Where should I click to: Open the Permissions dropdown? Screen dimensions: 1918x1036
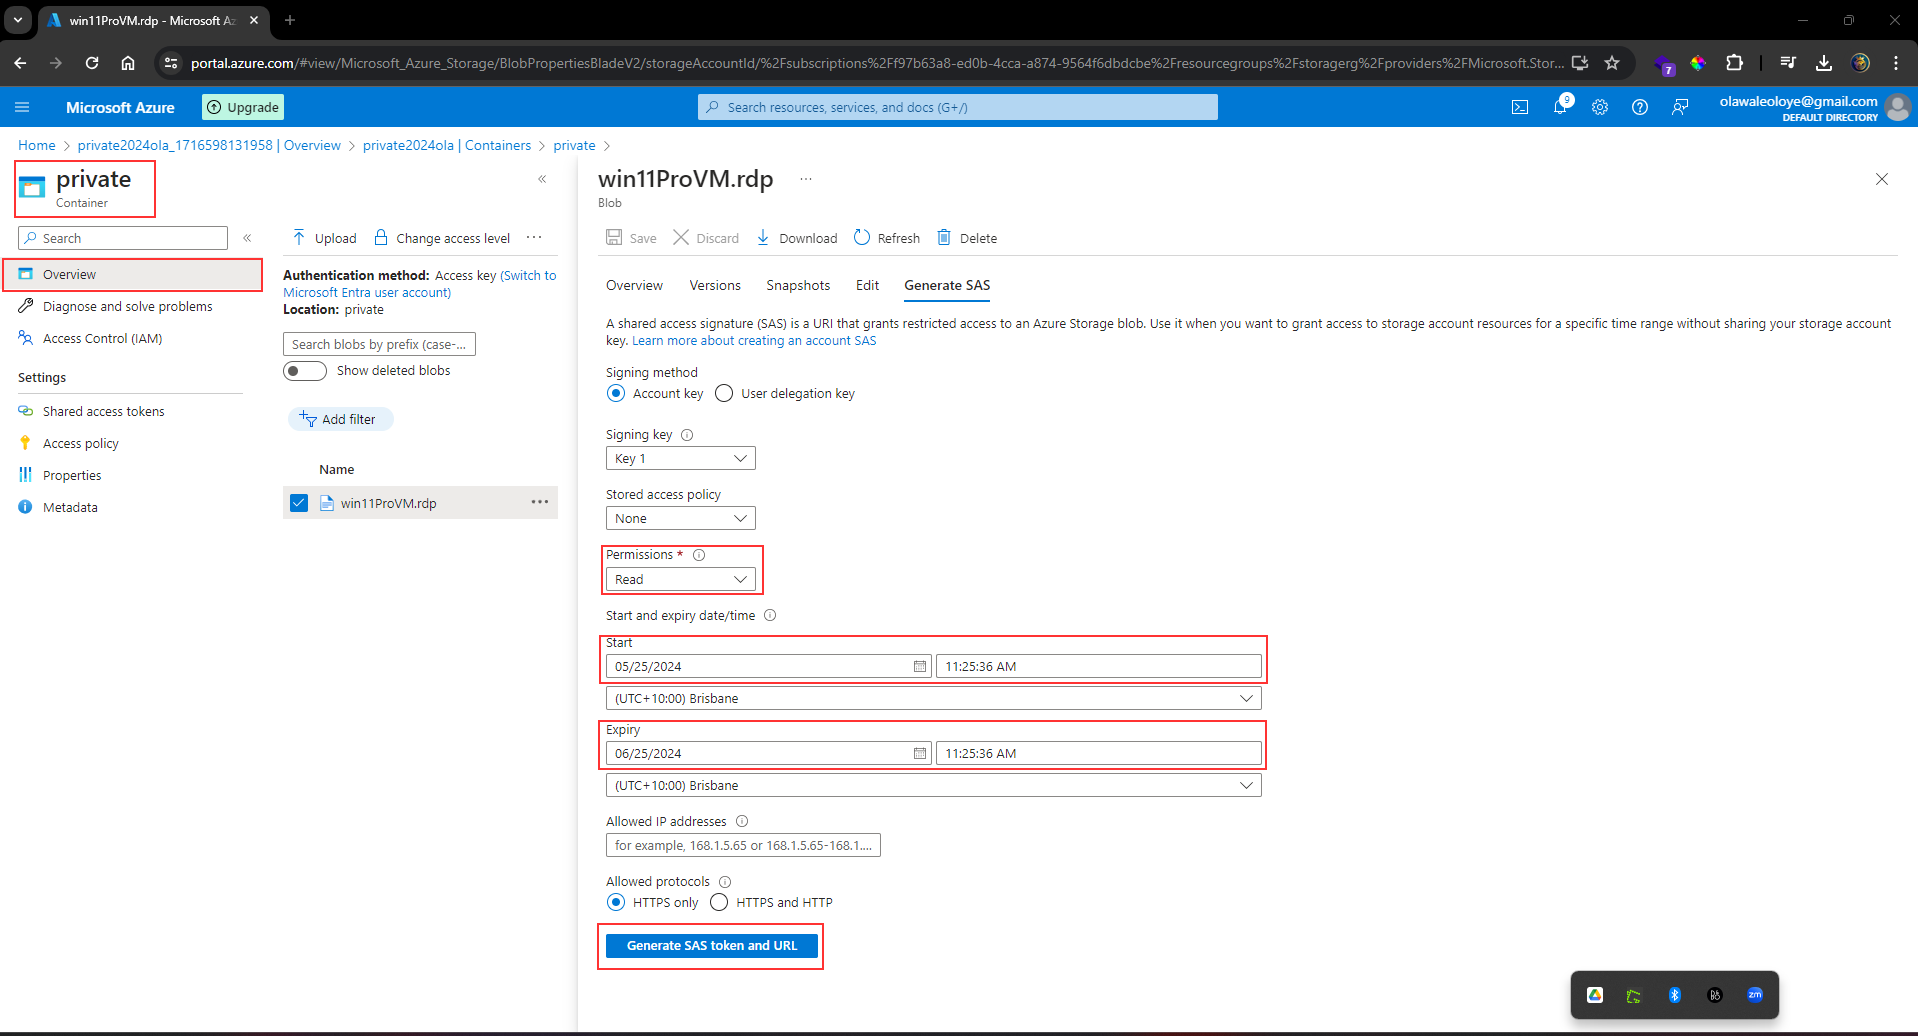(680, 579)
